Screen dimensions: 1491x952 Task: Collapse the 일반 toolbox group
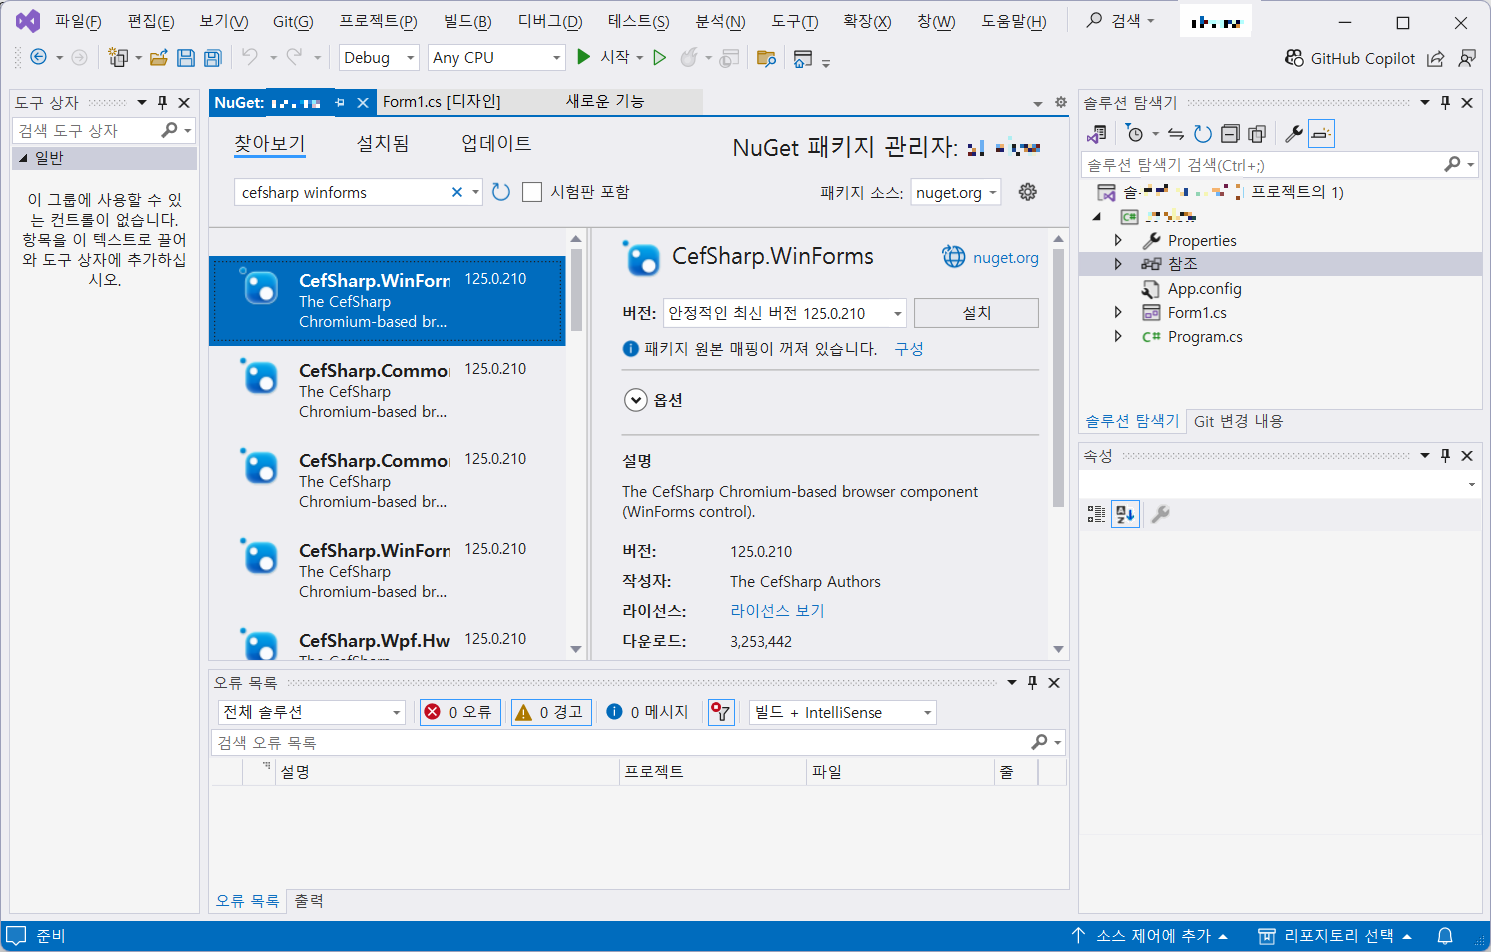tap(23, 158)
